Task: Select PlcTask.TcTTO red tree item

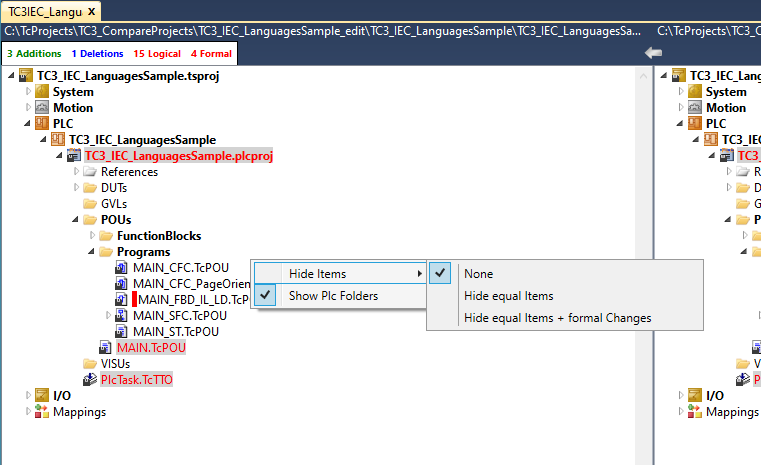Action: click(x=136, y=380)
